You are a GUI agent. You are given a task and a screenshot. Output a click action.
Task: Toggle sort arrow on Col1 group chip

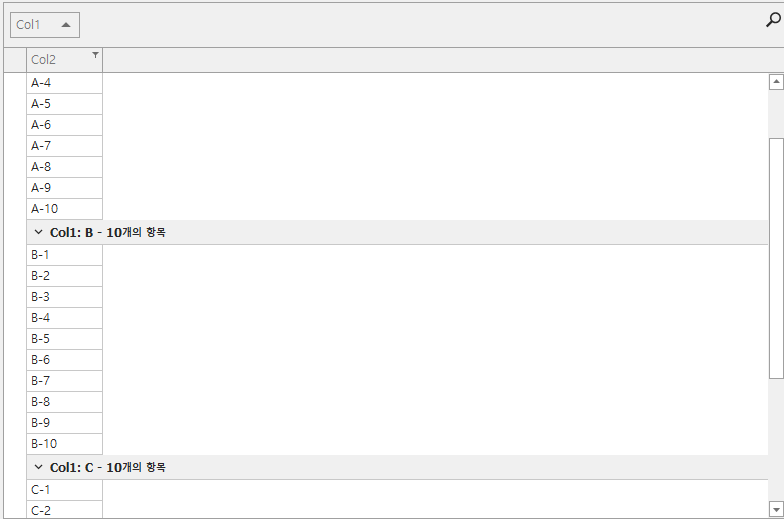[x=66, y=25]
